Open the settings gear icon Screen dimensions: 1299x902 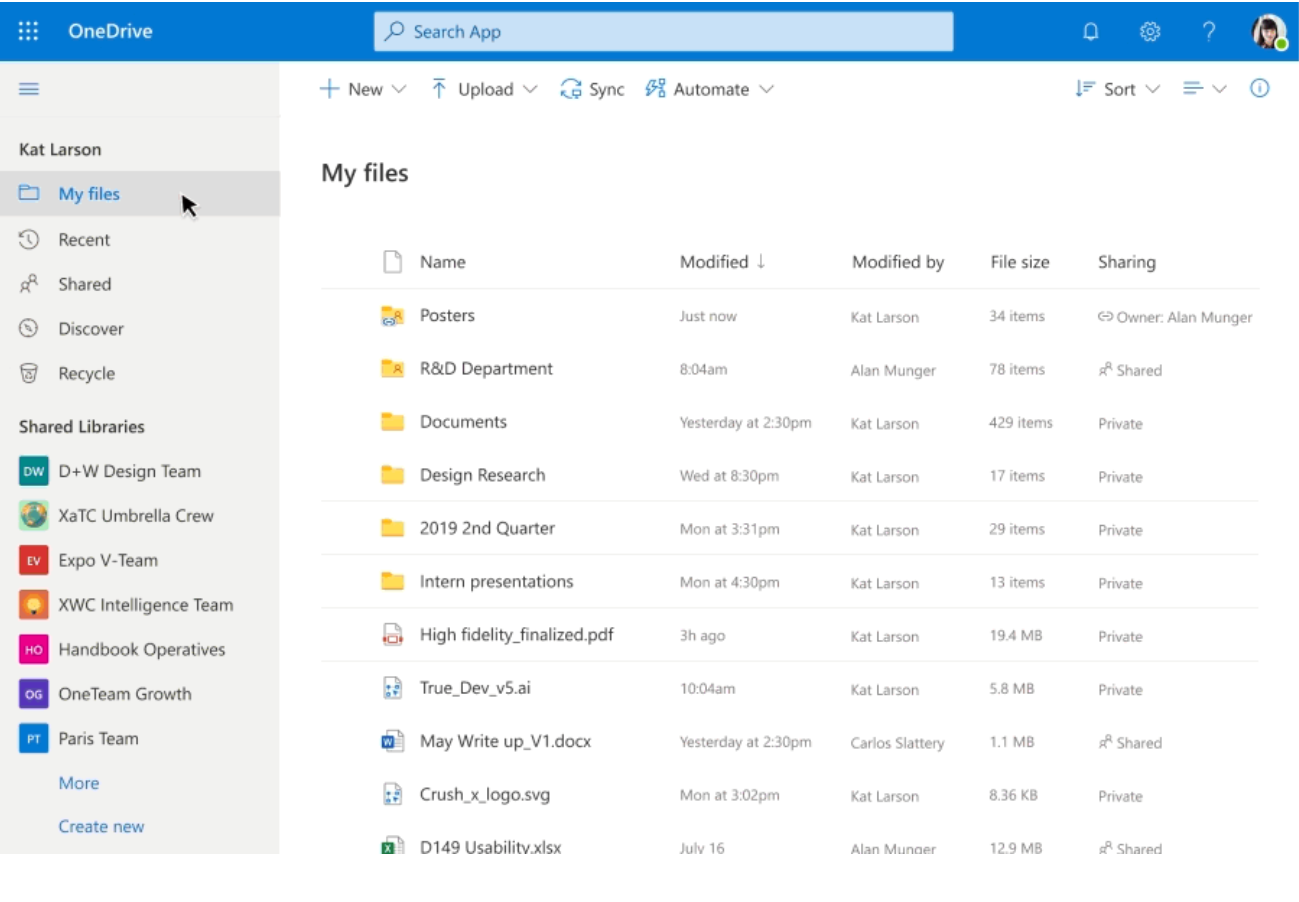pos(1150,32)
